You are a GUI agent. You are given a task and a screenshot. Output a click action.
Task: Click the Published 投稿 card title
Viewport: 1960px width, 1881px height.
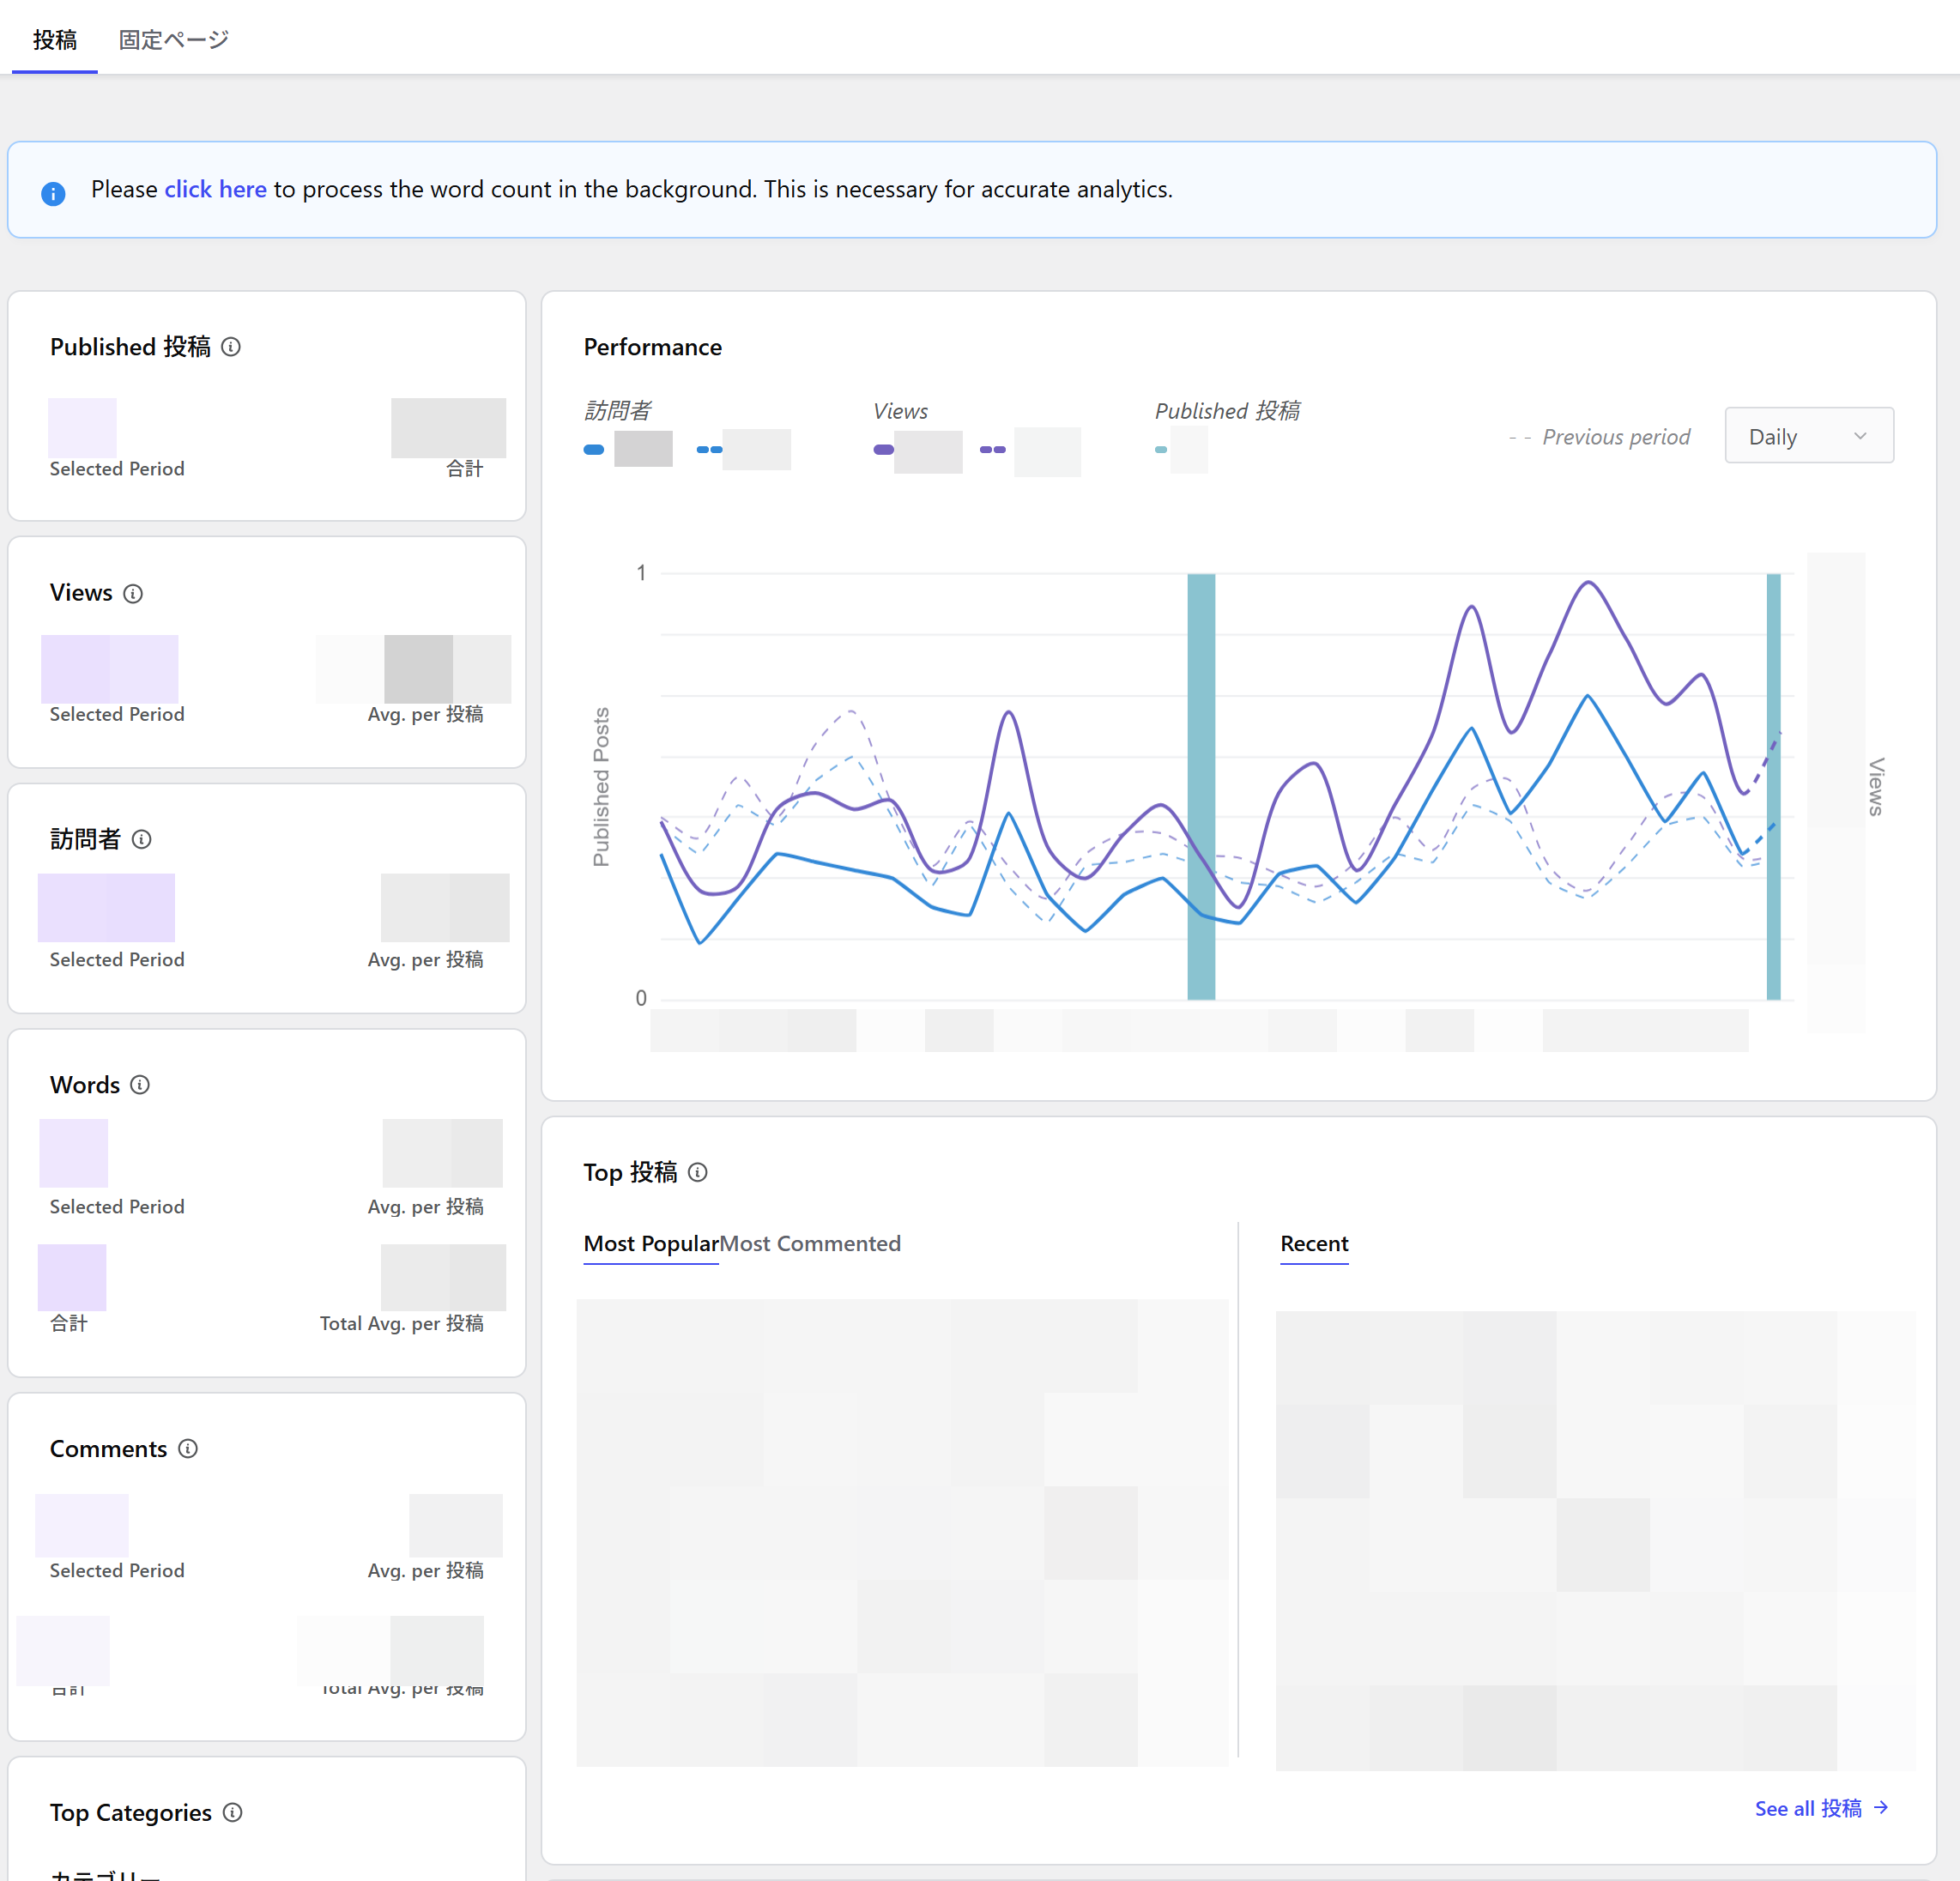[130, 347]
